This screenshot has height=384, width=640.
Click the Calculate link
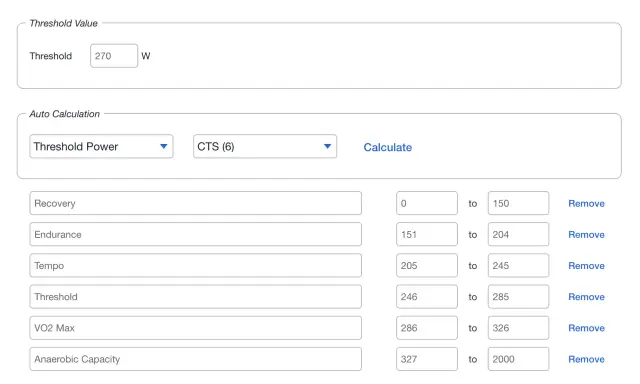[x=388, y=147]
